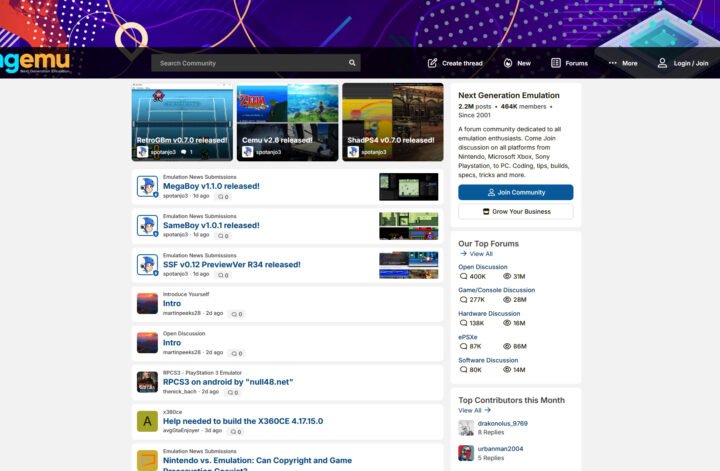Click the x360ce category label

[172, 412]
